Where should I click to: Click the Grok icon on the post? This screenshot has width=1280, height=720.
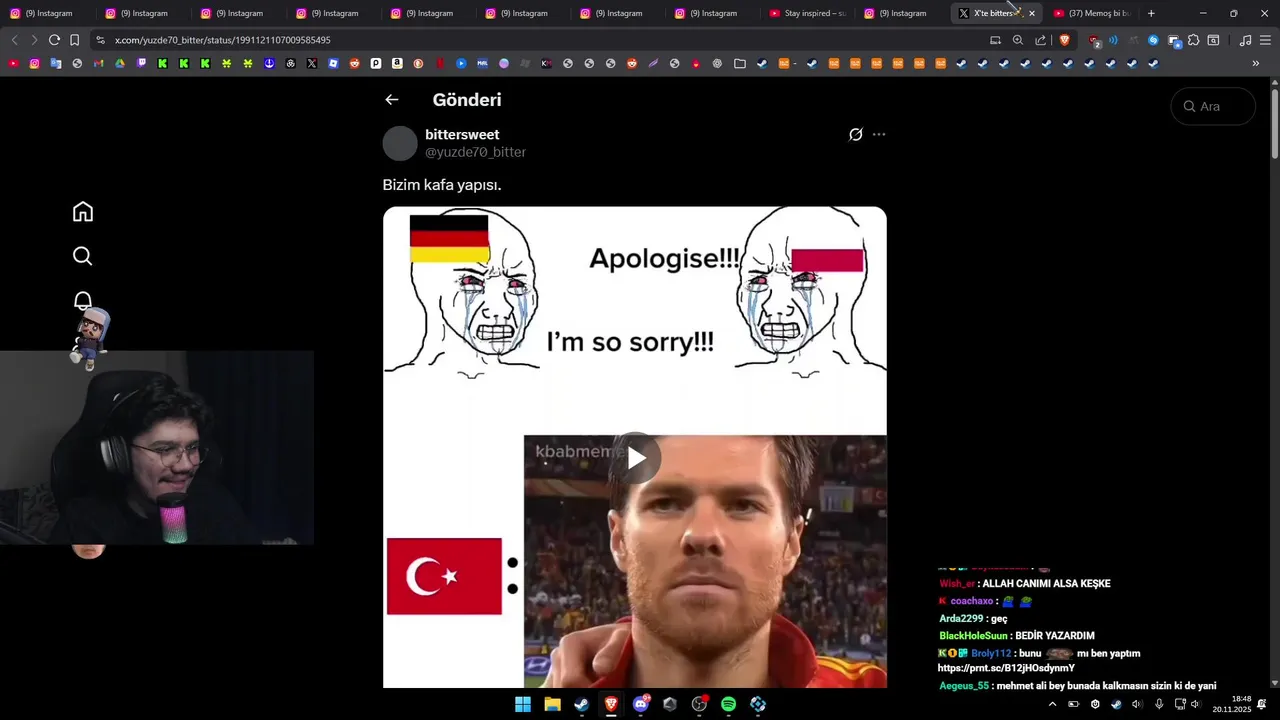coord(856,134)
